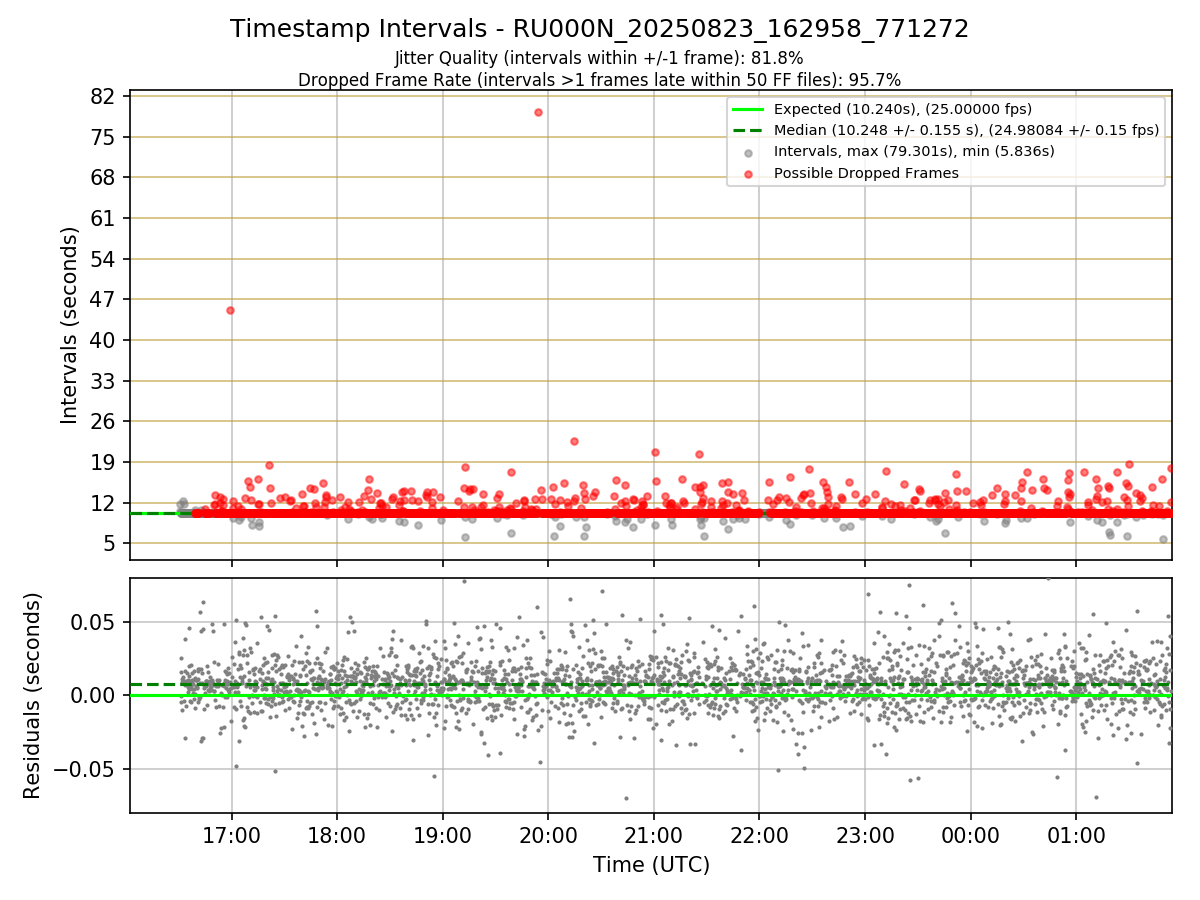The height and width of the screenshot is (900, 1200).
Task: Click the red point near 20 seconds at 21:00
Action: coord(655,452)
